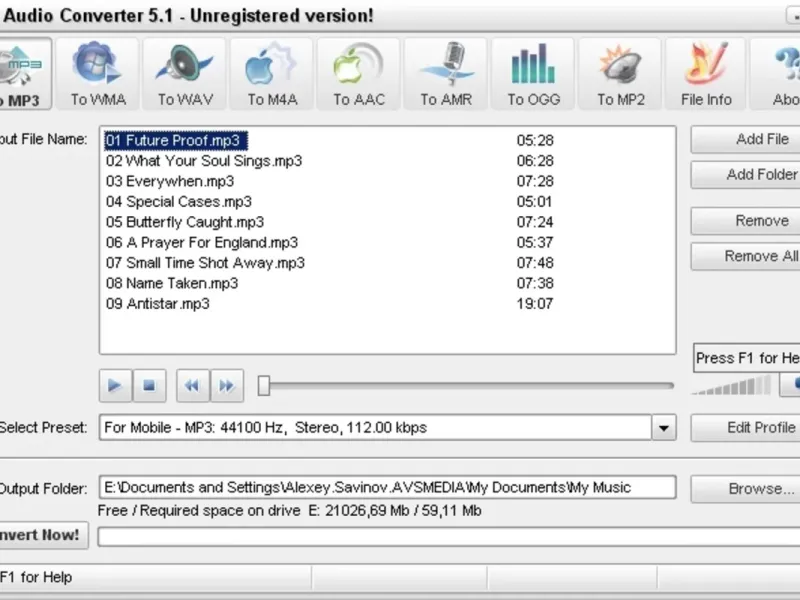This screenshot has height=600, width=800.
Task: Switch to the To WMA format
Action: 98,74
